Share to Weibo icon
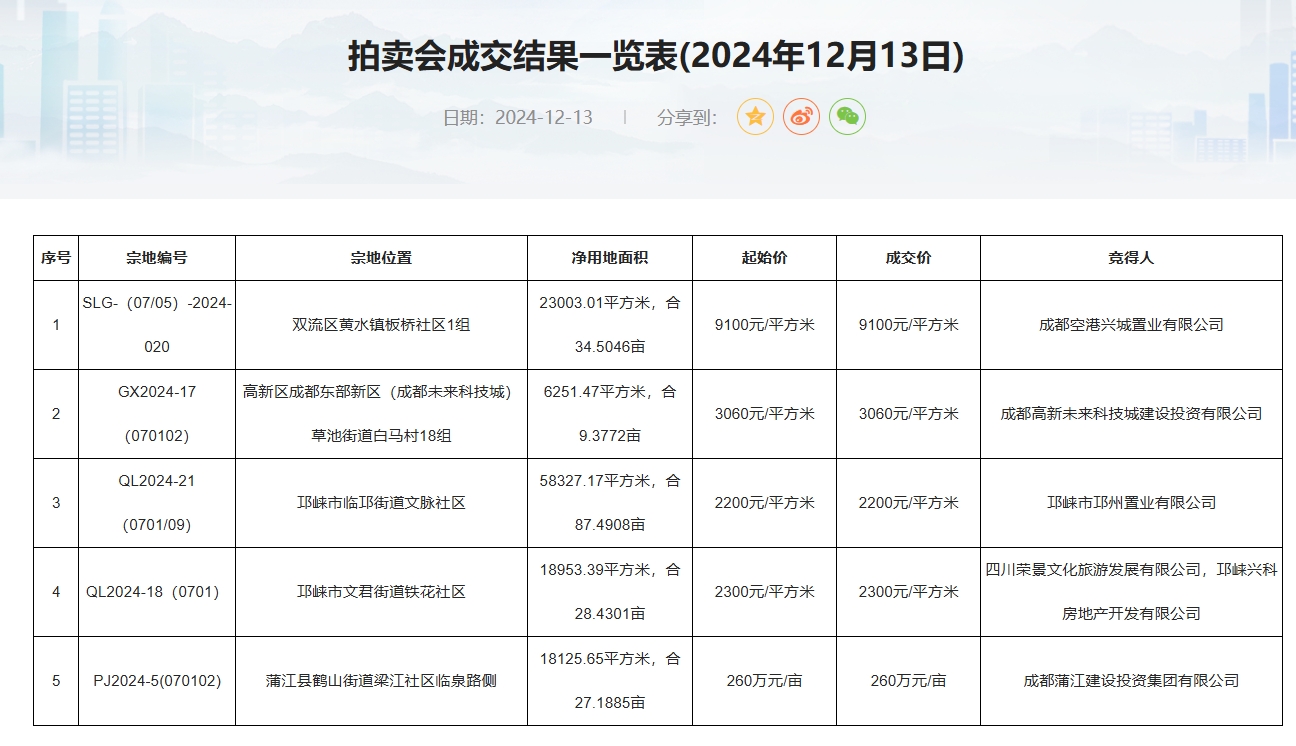 (x=801, y=117)
